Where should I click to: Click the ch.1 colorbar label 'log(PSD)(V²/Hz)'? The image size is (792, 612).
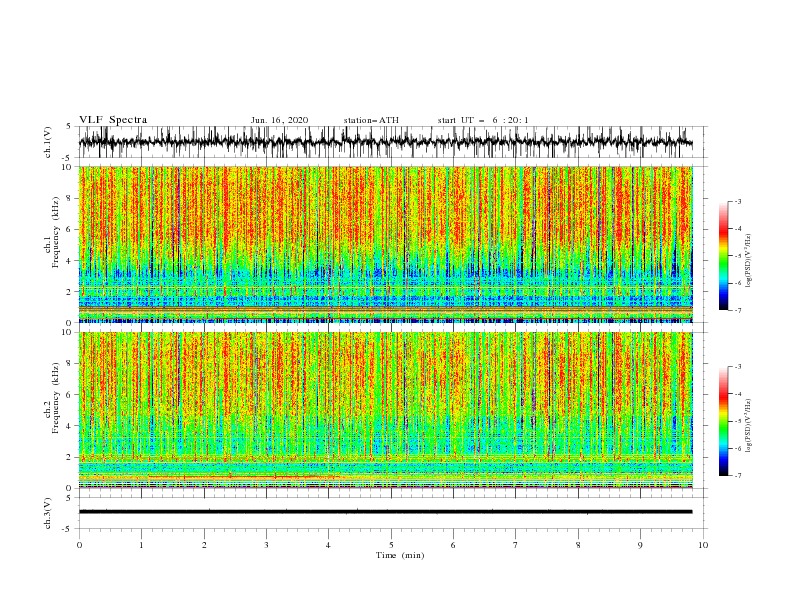749,261
